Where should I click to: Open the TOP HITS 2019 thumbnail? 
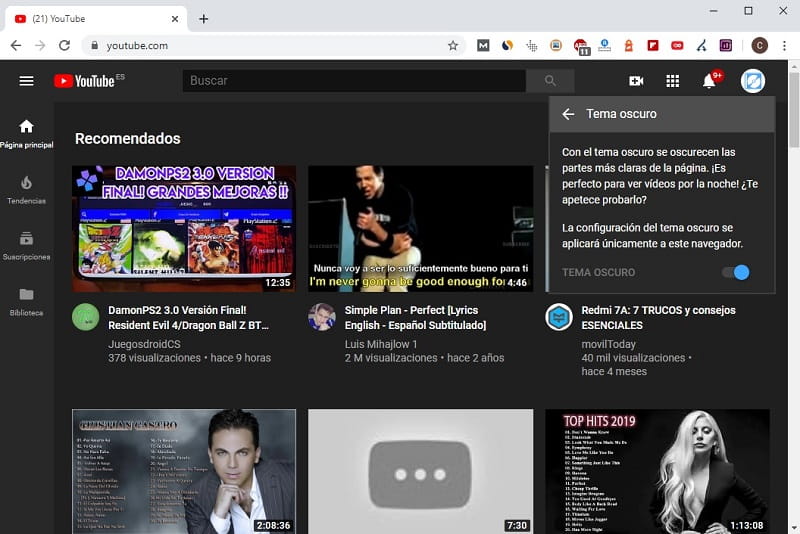pos(657,470)
